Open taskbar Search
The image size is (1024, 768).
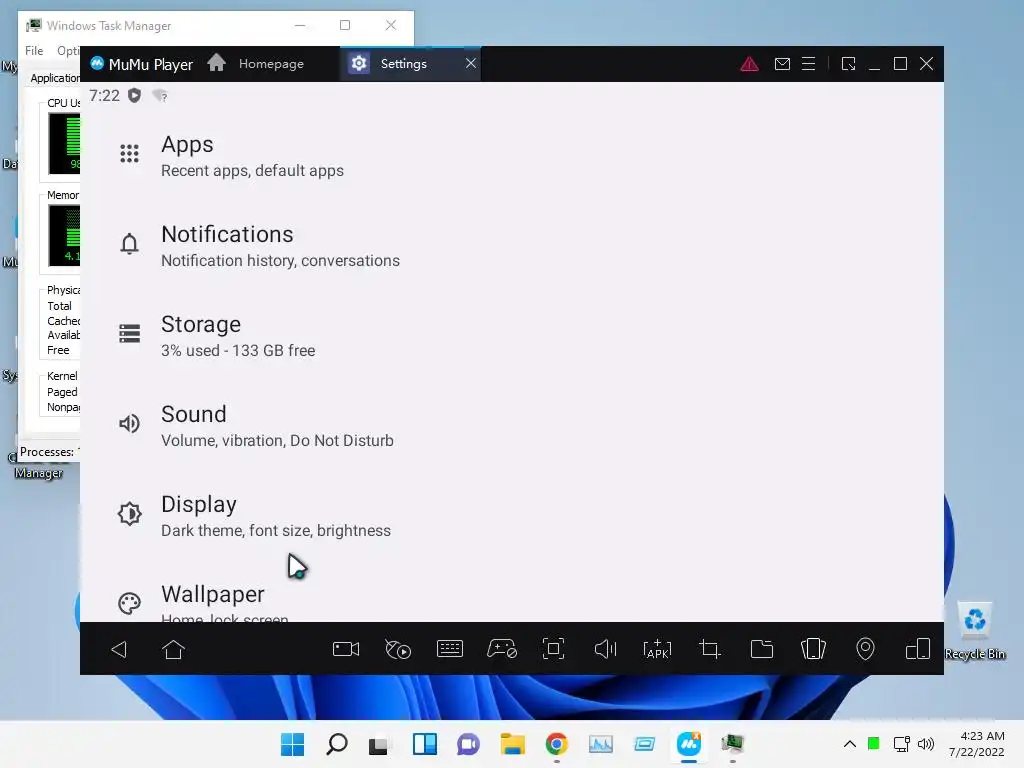click(337, 744)
